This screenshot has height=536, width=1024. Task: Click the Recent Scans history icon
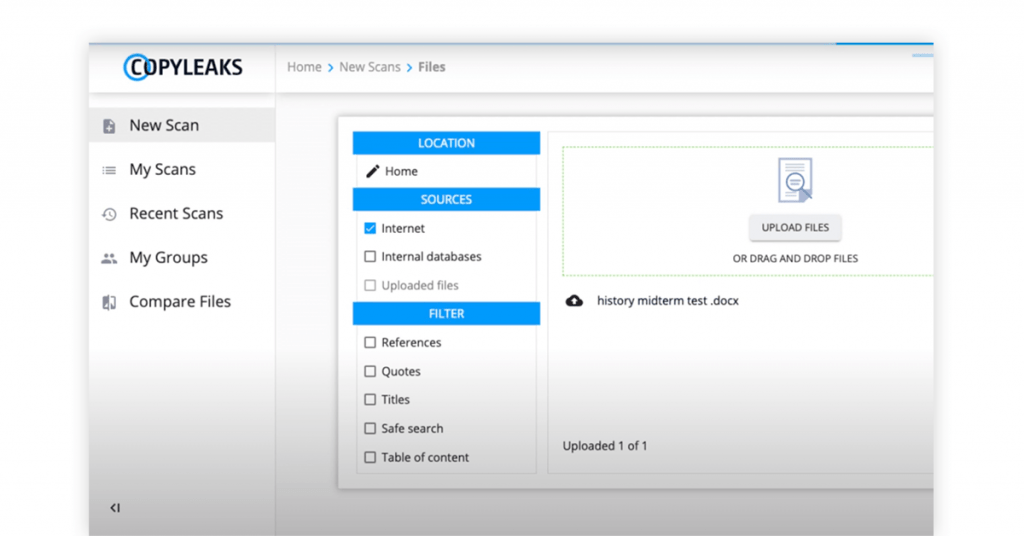[x=109, y=214]
